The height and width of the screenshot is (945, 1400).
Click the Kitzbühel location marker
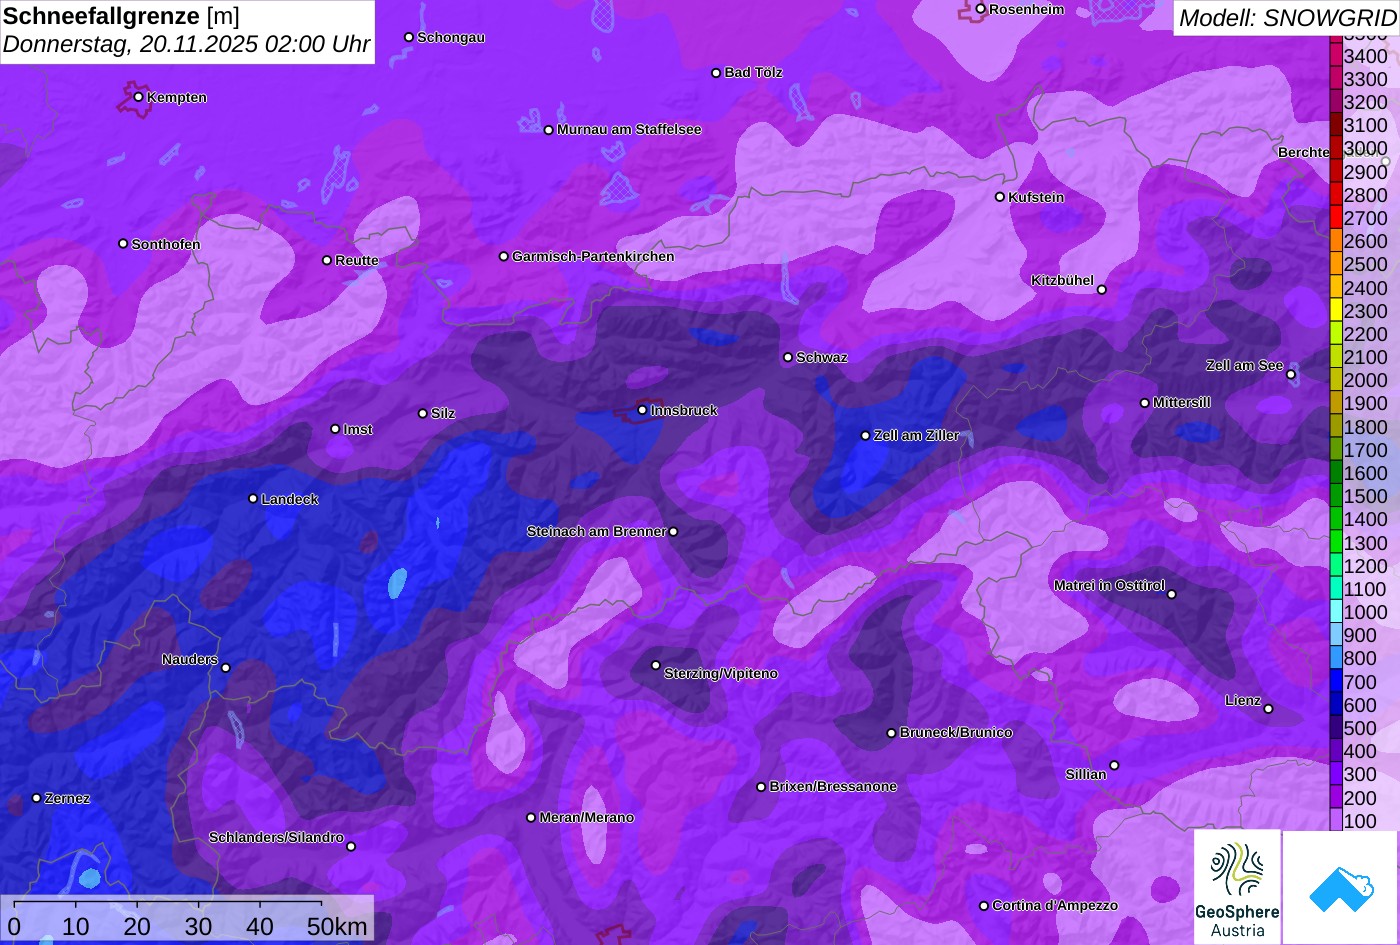click(x=1102, y=290)
